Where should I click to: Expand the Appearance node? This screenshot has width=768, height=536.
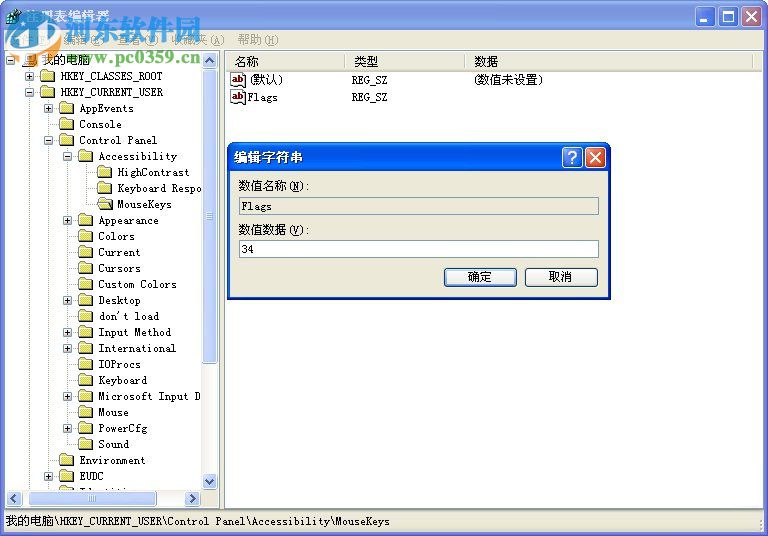coord(68,220)
